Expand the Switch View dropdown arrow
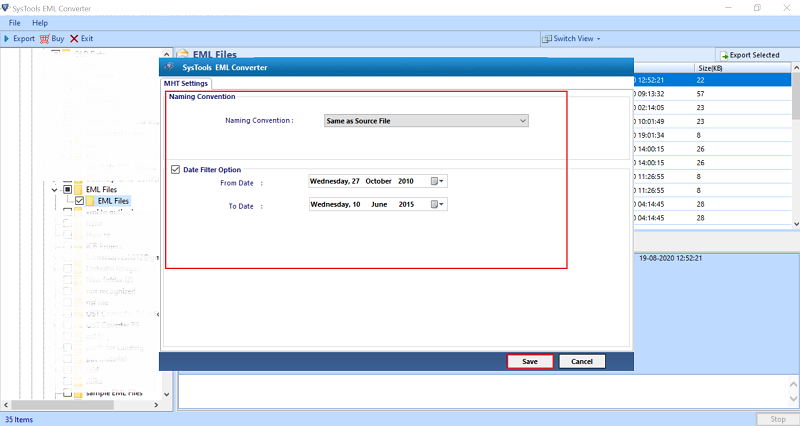This screenshot has height=426, width=800. [598, 39]
